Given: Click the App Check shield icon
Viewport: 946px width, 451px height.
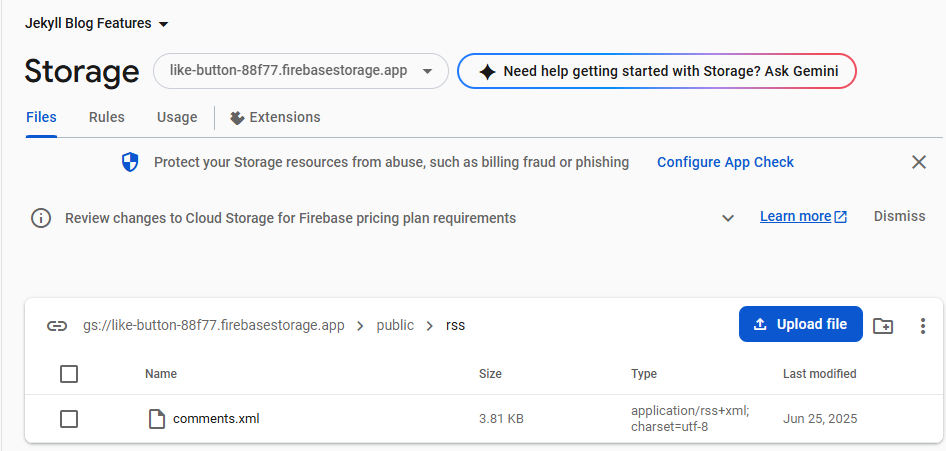Looking at the screenshot, I should tap(130, 162).
